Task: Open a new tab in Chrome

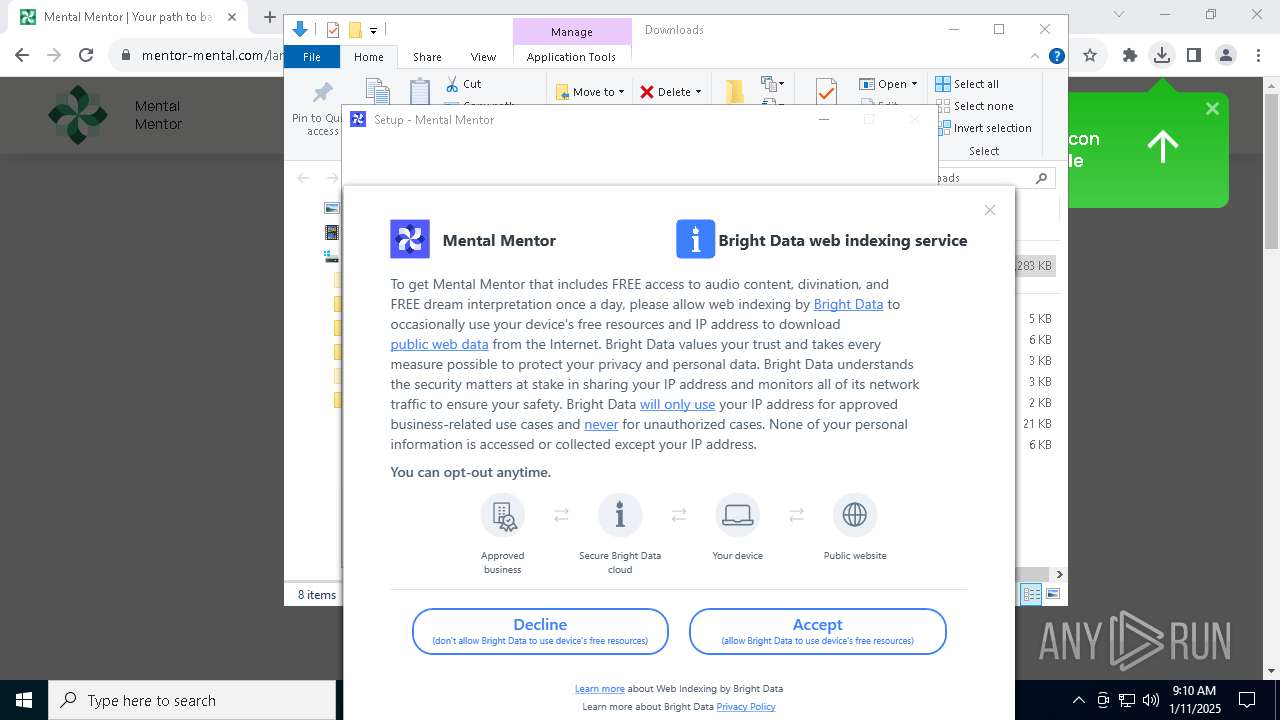Action: pyautogui.click(x=269, y=17)
